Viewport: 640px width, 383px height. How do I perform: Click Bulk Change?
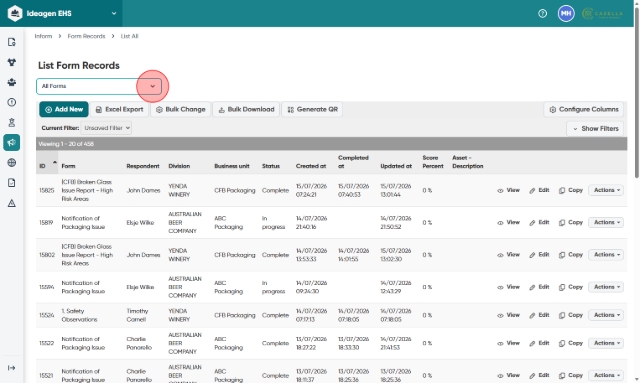point(180,109)
